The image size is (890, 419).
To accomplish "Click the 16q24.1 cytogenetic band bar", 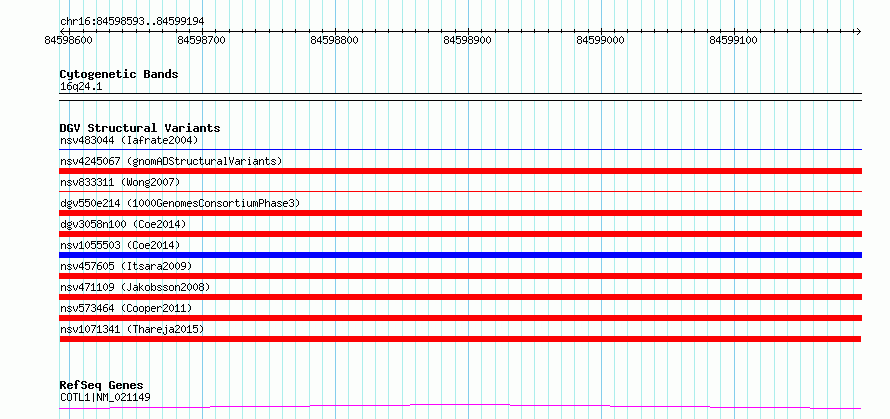I will [461, 97].
